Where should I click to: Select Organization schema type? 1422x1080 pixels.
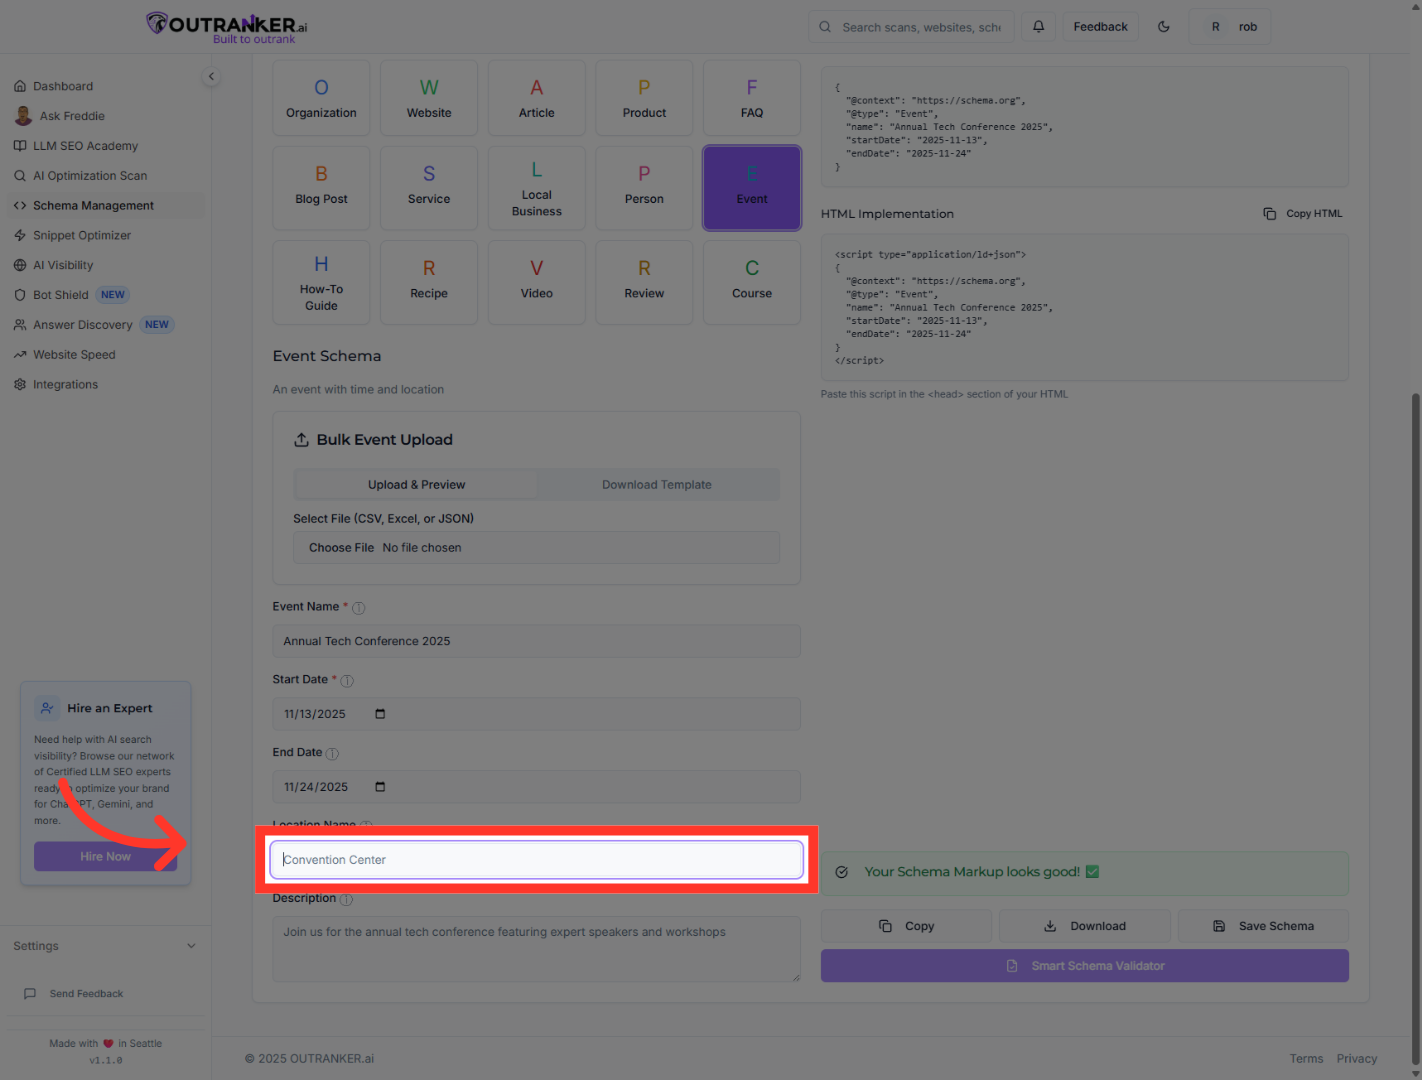point(321,98)
